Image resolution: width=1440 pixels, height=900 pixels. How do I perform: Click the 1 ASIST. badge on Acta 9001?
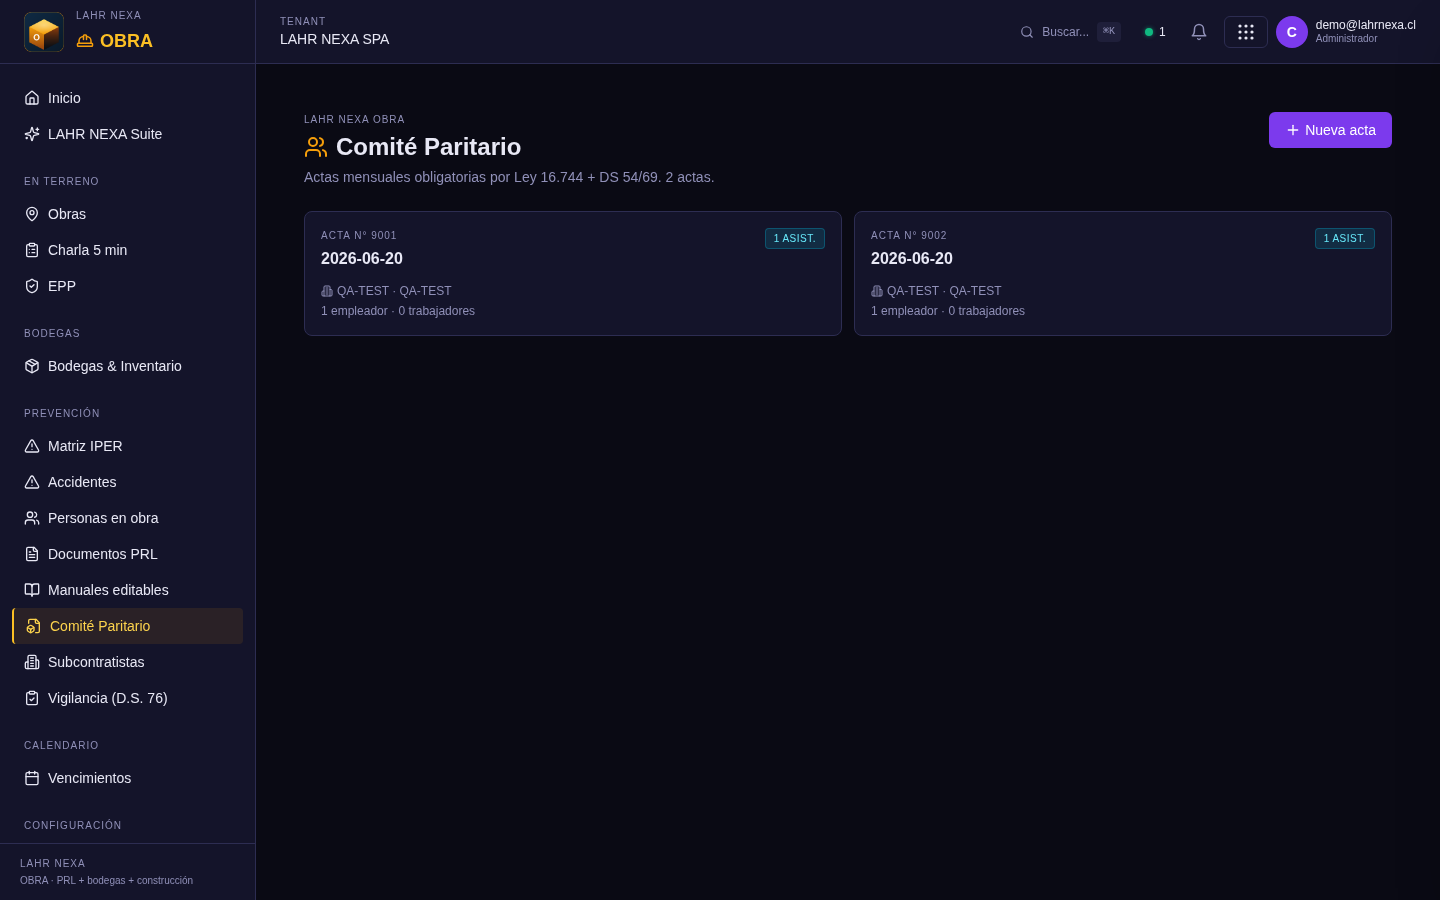click(x=795, y=238)
